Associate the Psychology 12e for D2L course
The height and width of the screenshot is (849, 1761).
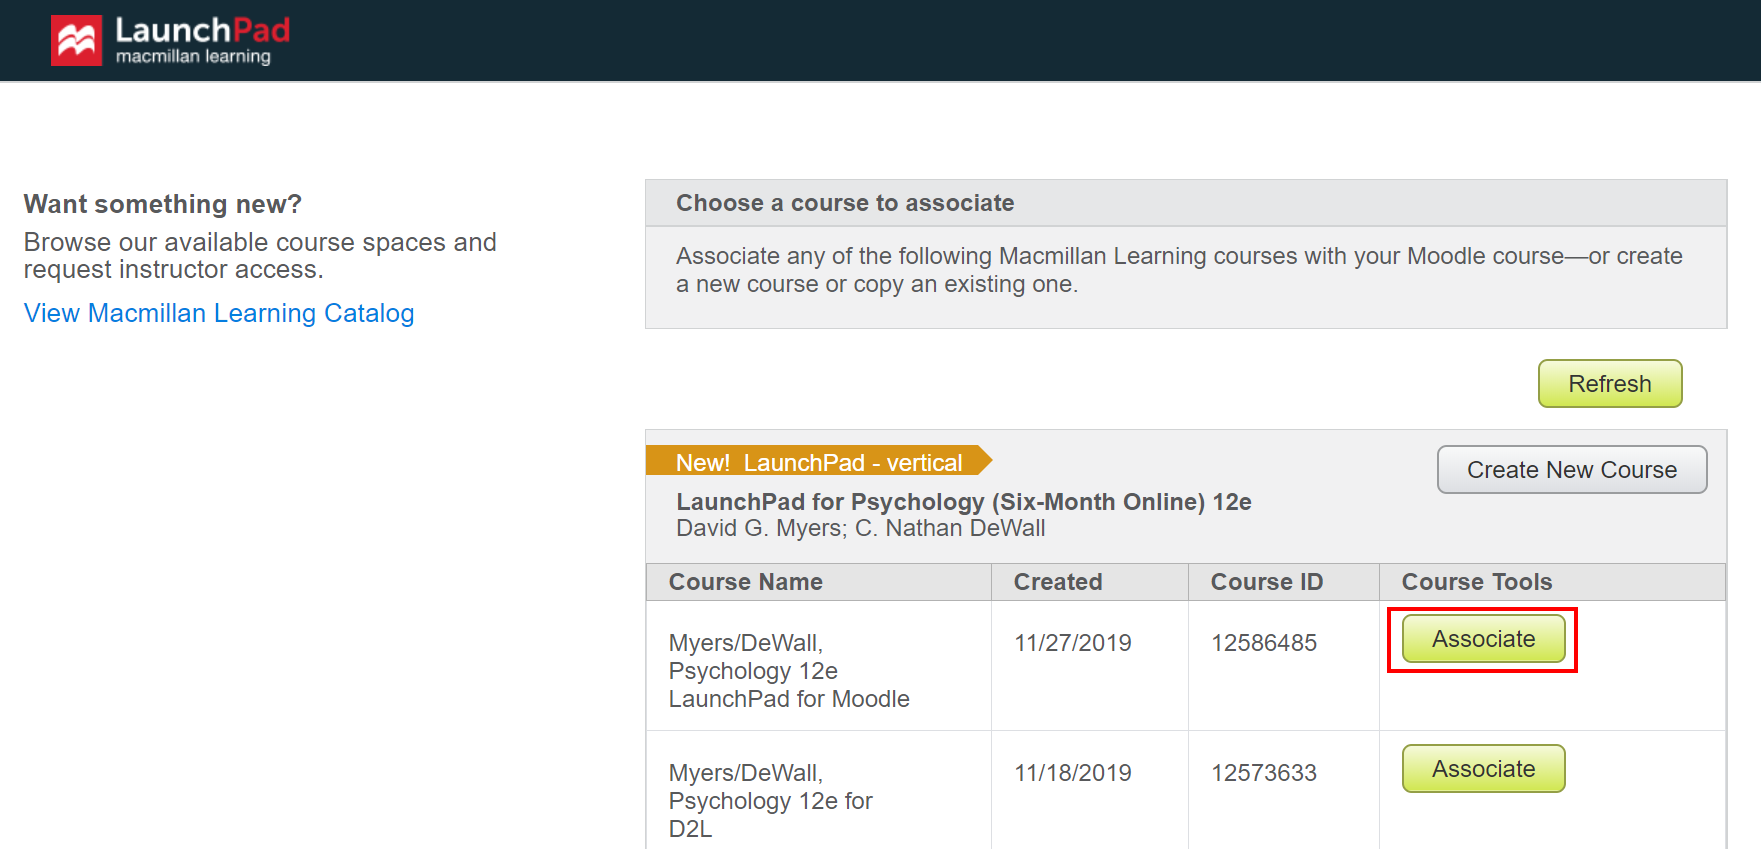coord(1483,769)
